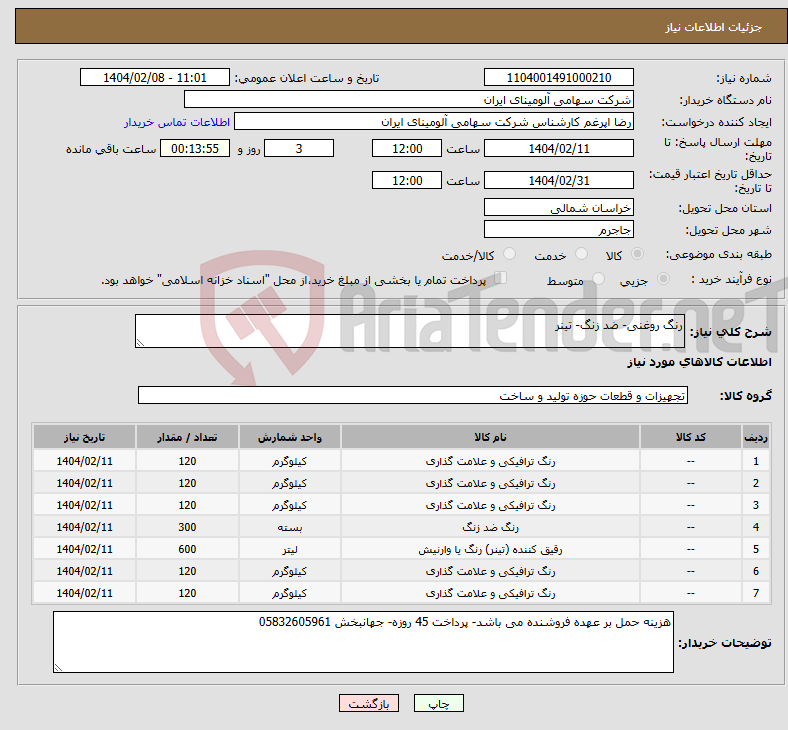Image resolution: width=788 pixels, height=730 pixels.
Task: Click the delivery province field خراسان شمالی
Action: [558, 207]
